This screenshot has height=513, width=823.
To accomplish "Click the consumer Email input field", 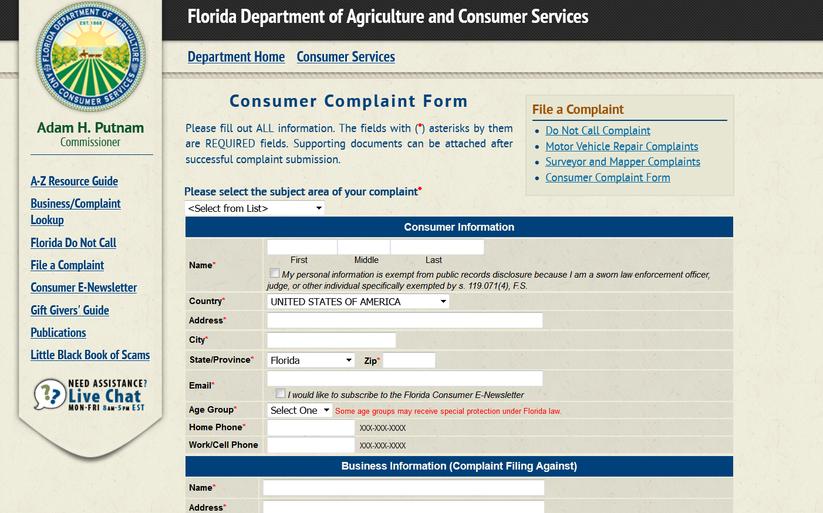I will (405, 379).
